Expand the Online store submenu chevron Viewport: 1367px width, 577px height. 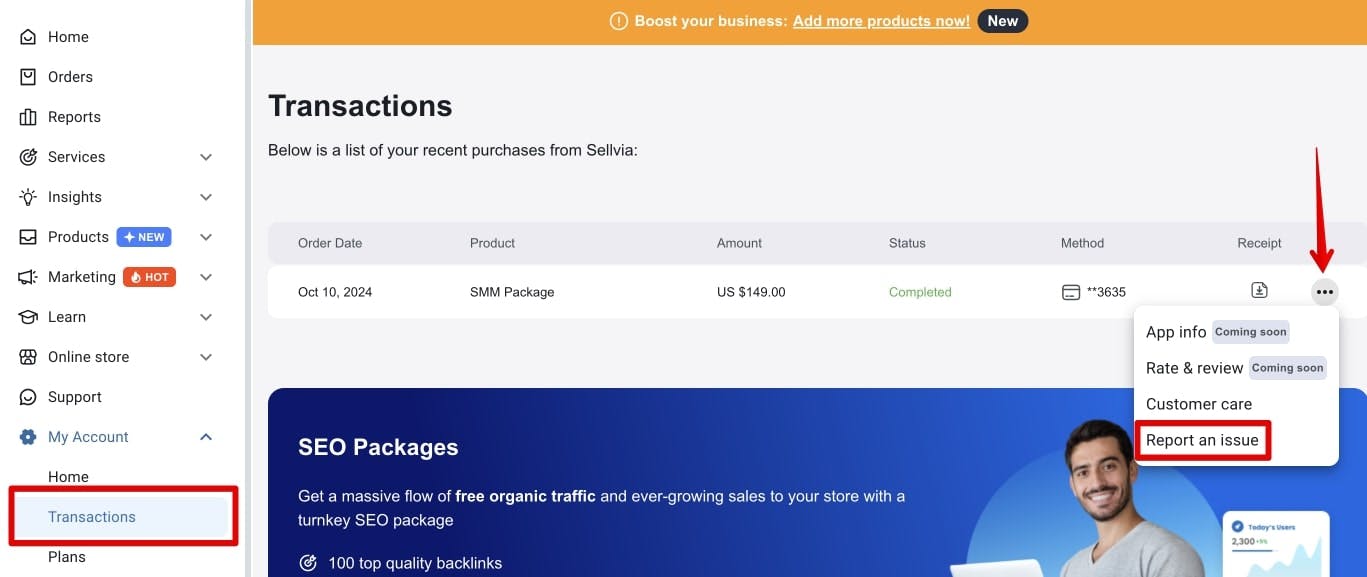coord(206,357)
